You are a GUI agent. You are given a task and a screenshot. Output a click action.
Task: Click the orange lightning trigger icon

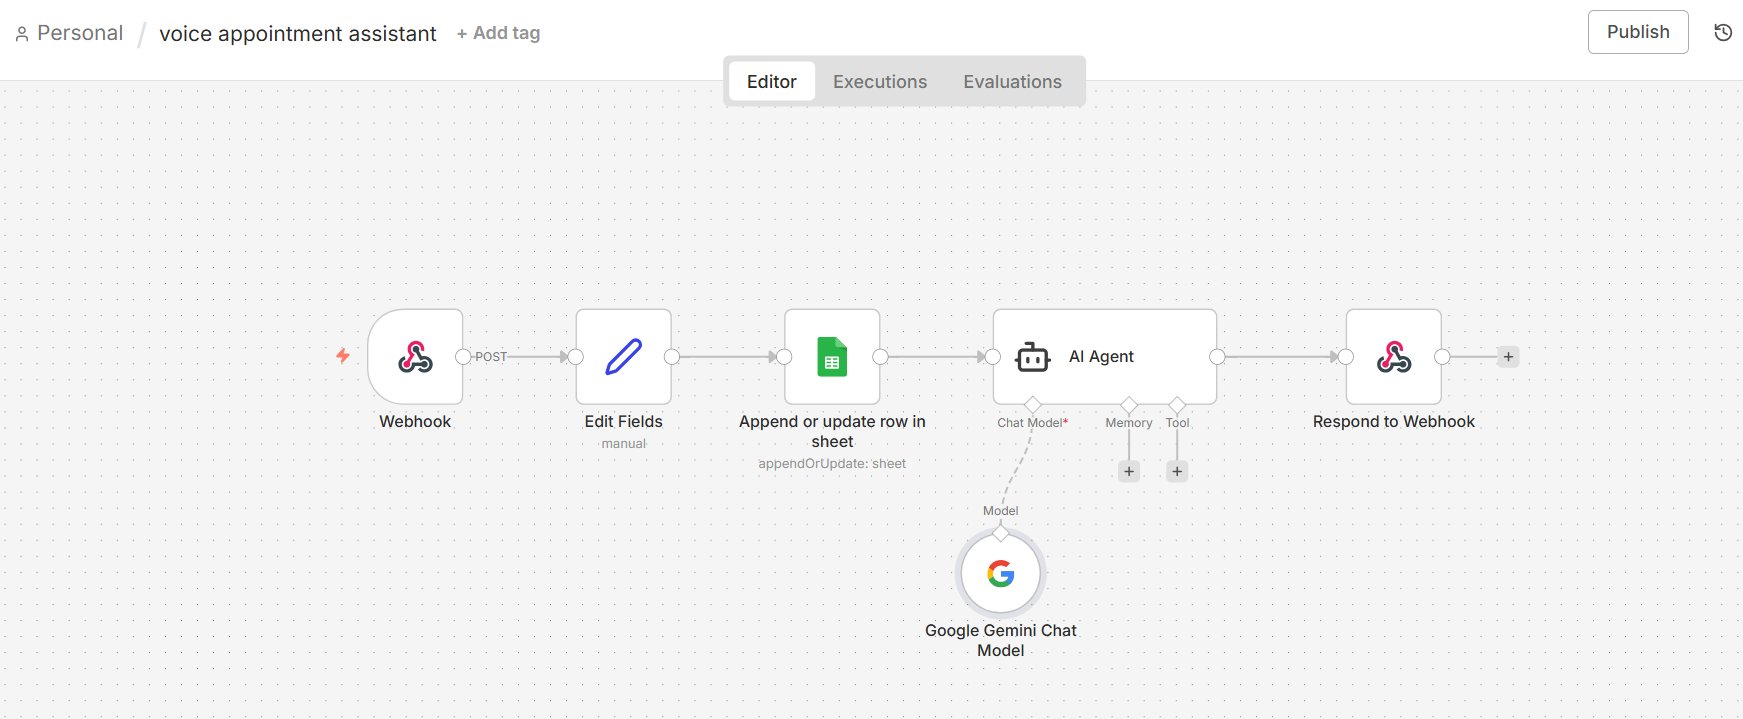[x=343, y=356]
